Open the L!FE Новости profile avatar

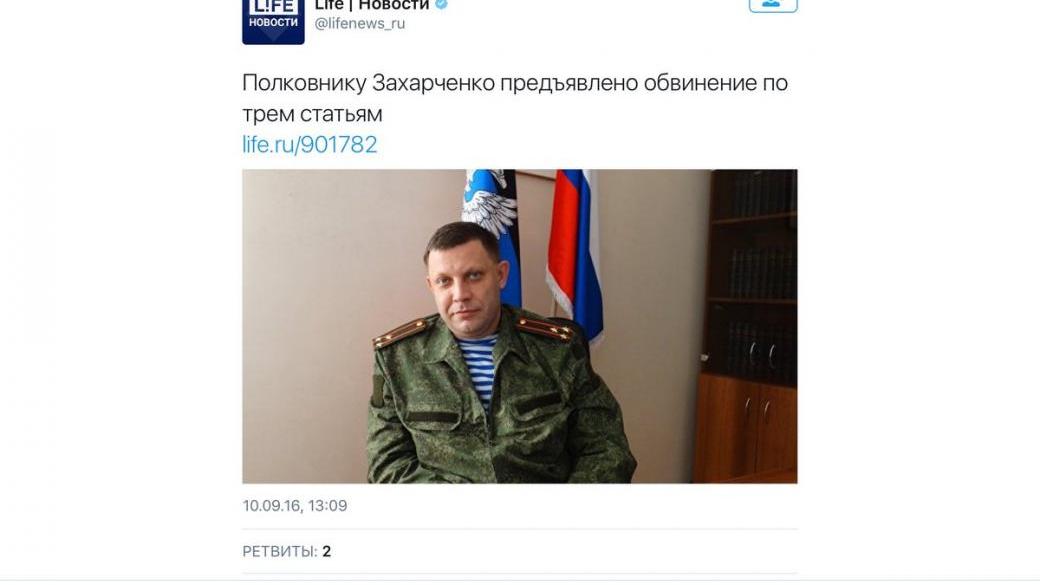click(x=273, y=22)
